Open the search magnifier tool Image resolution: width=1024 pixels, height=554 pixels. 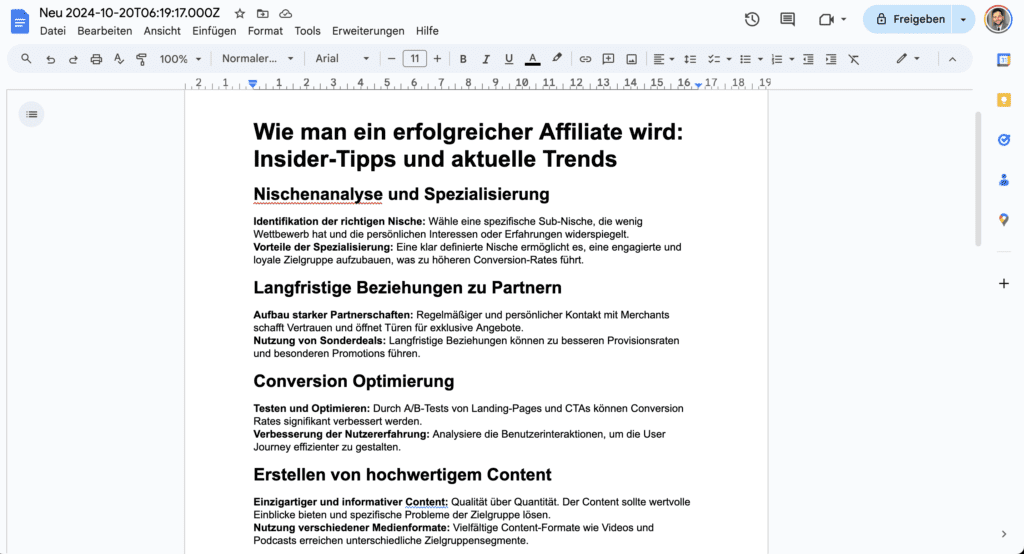point(26,59)
